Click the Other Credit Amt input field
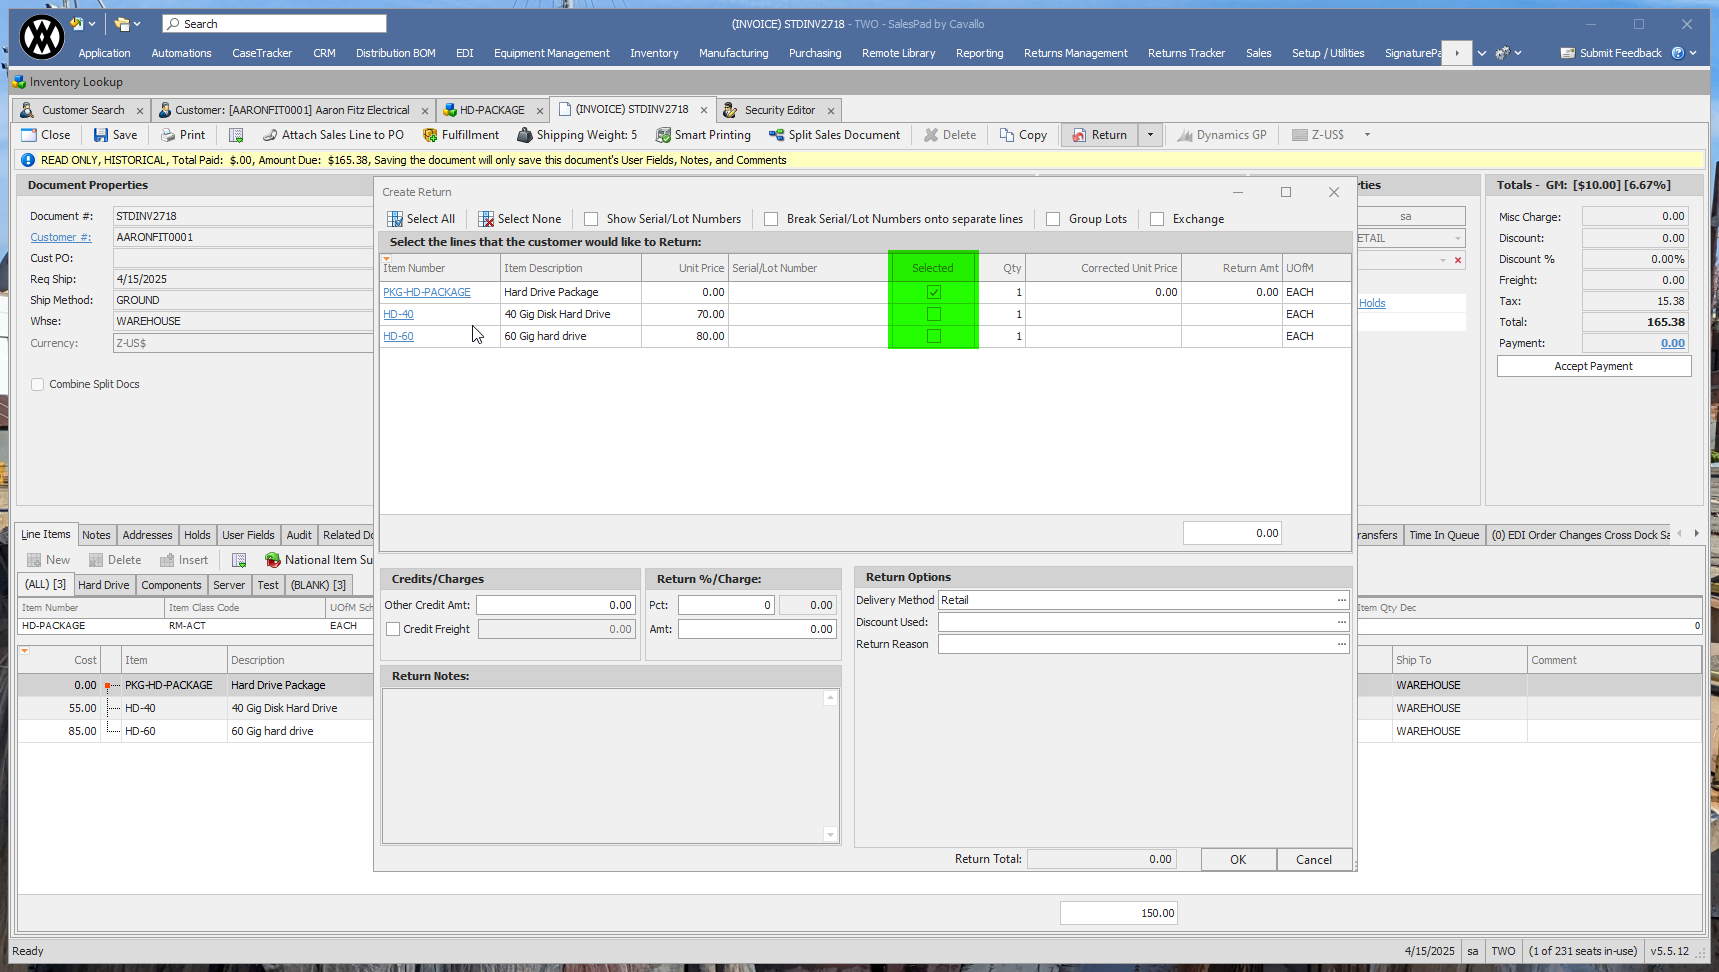The width and height of the screenshot is (1719, 972). pos(555,605)
